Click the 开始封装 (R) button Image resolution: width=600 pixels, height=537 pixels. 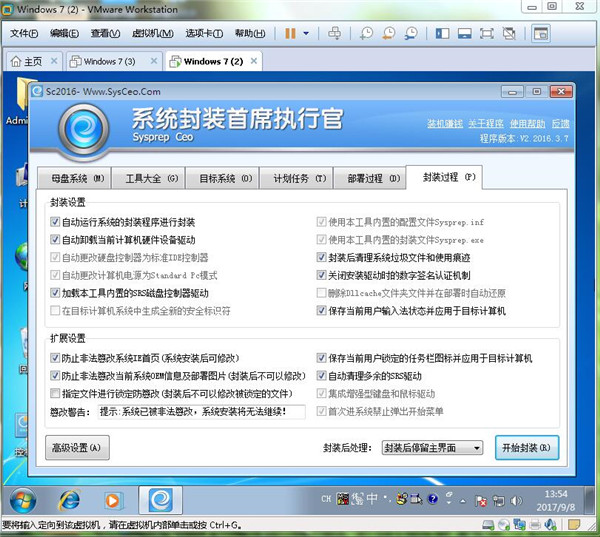[527, 447]
